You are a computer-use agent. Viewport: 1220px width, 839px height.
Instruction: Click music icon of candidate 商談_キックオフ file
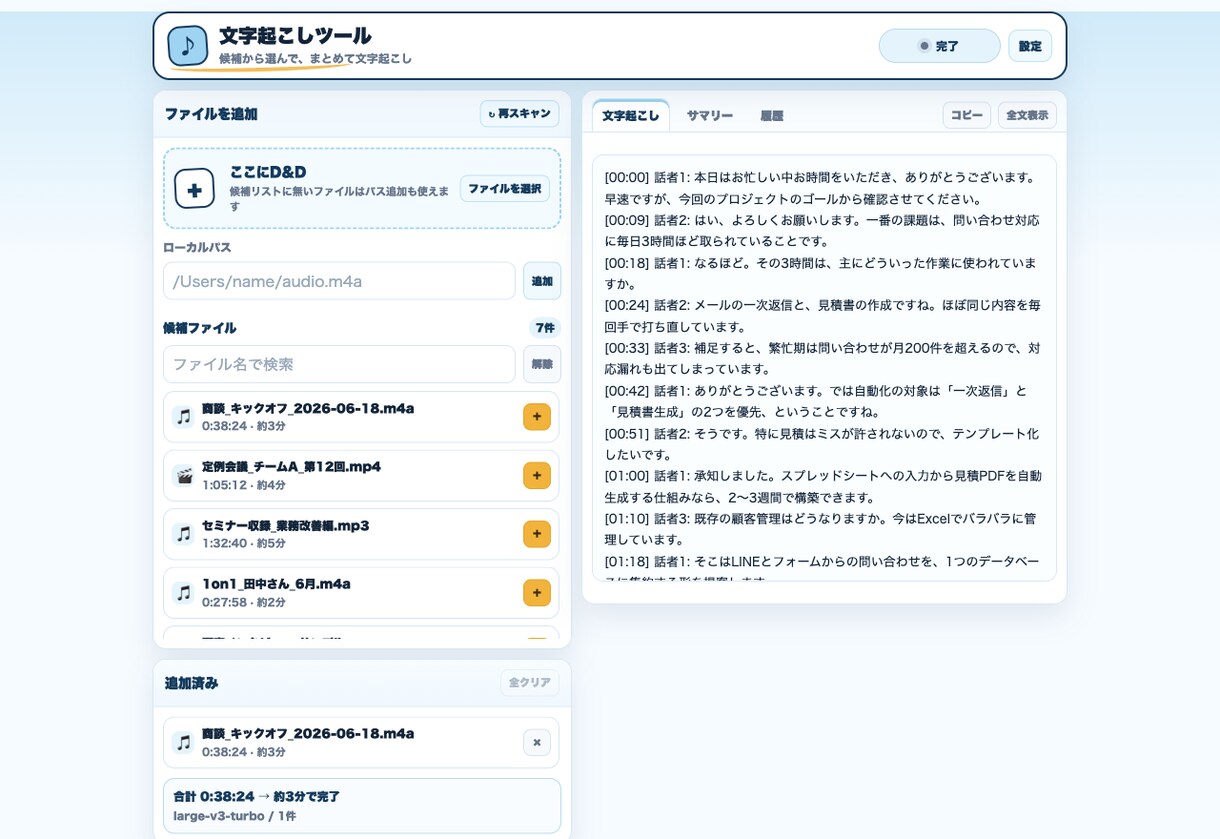click(183, 417)
